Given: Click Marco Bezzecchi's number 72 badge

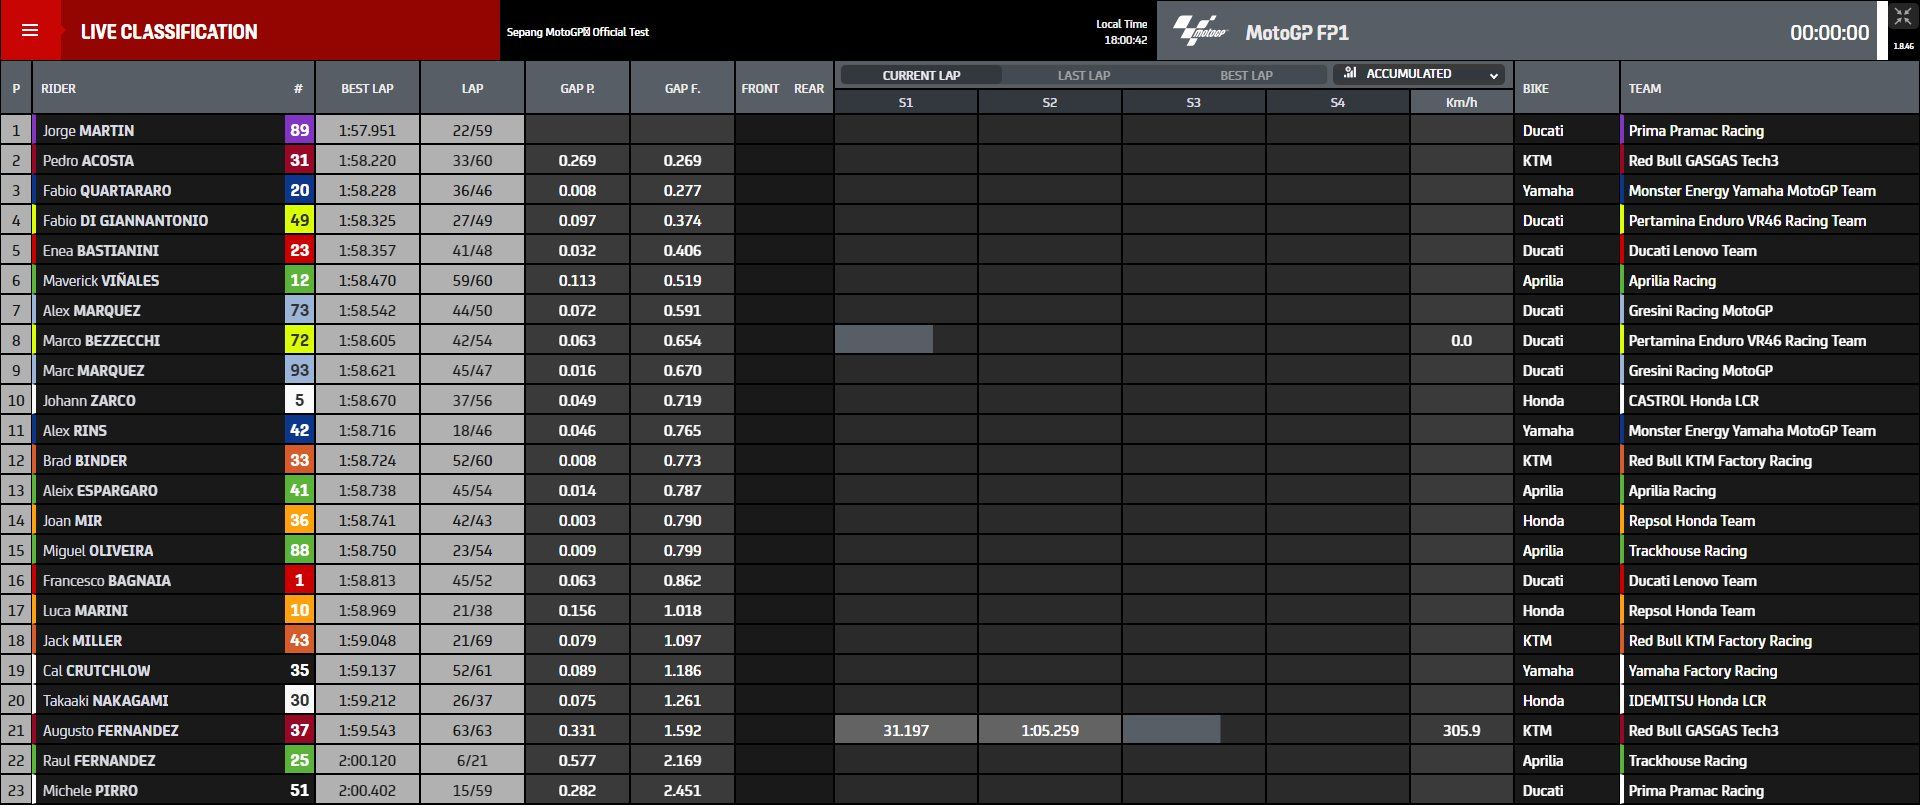Looking at the screenshot, I should [x=299, y=340].
